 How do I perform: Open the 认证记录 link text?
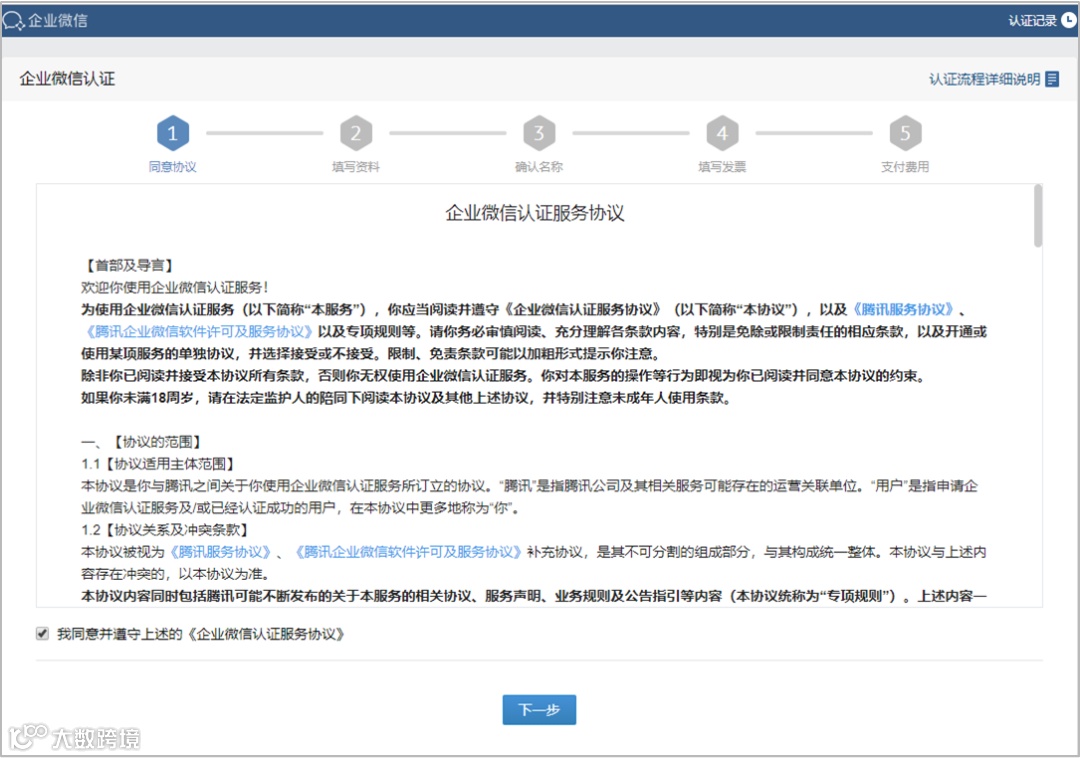[x=1032, y=21]
